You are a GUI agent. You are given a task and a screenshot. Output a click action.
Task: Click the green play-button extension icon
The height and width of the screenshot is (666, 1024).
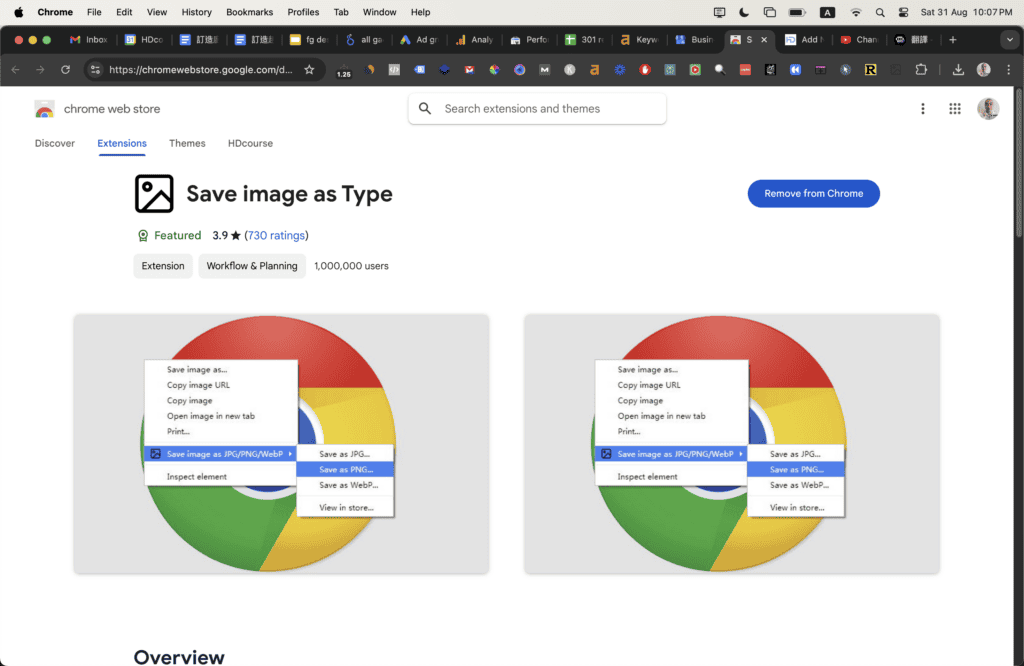click(695, 70)
